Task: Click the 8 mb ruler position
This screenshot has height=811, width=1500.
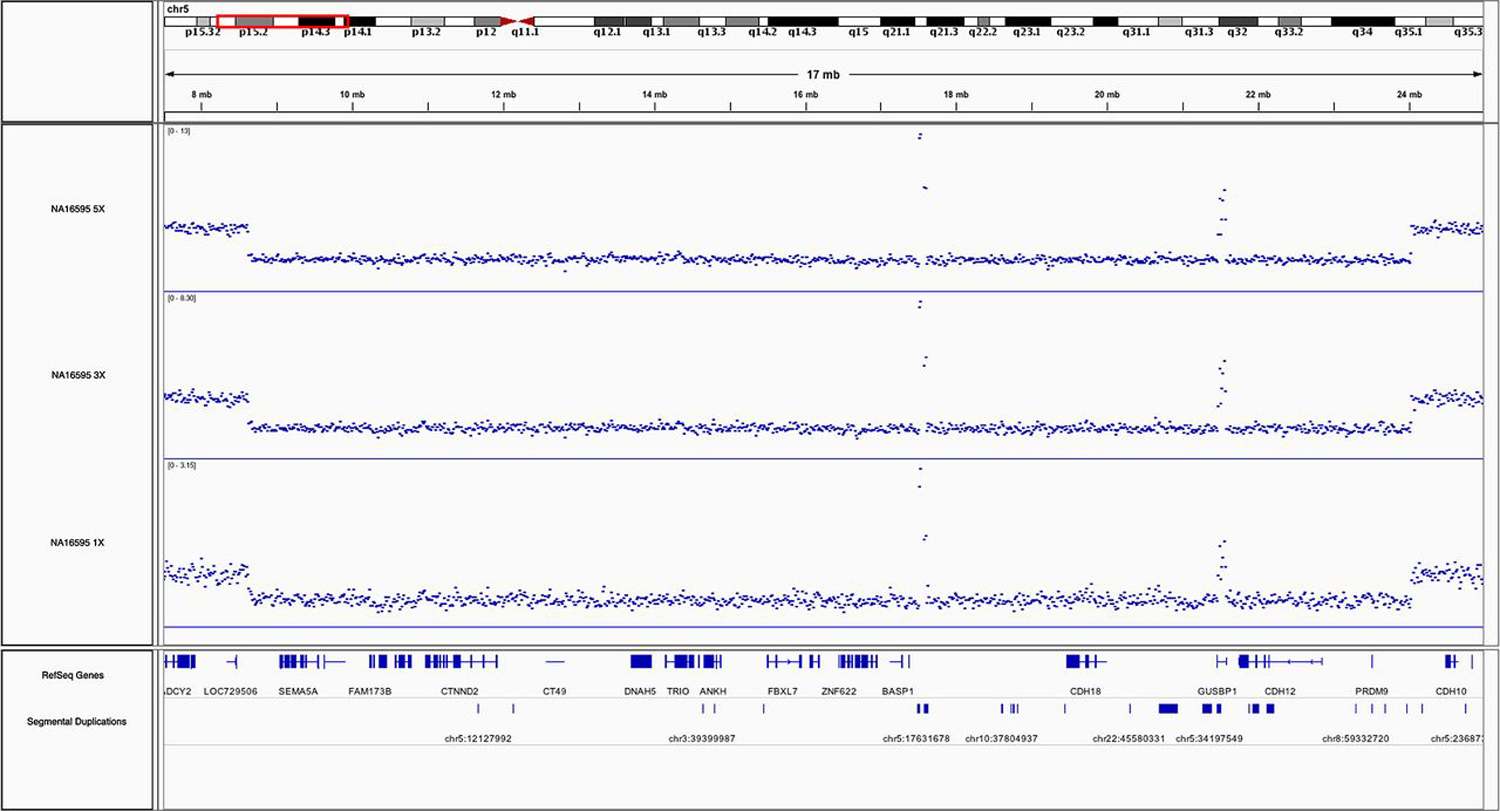Action: [201, 94]
